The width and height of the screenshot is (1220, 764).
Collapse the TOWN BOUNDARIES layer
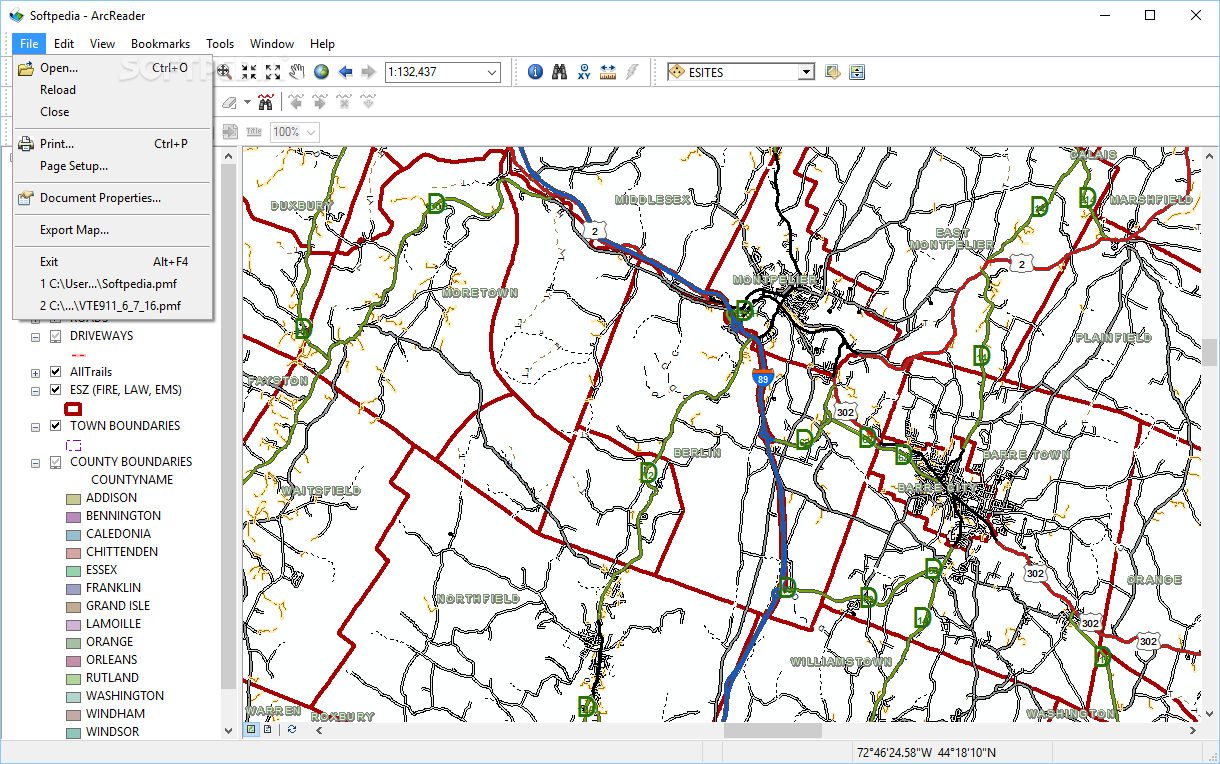coord(36,427)
